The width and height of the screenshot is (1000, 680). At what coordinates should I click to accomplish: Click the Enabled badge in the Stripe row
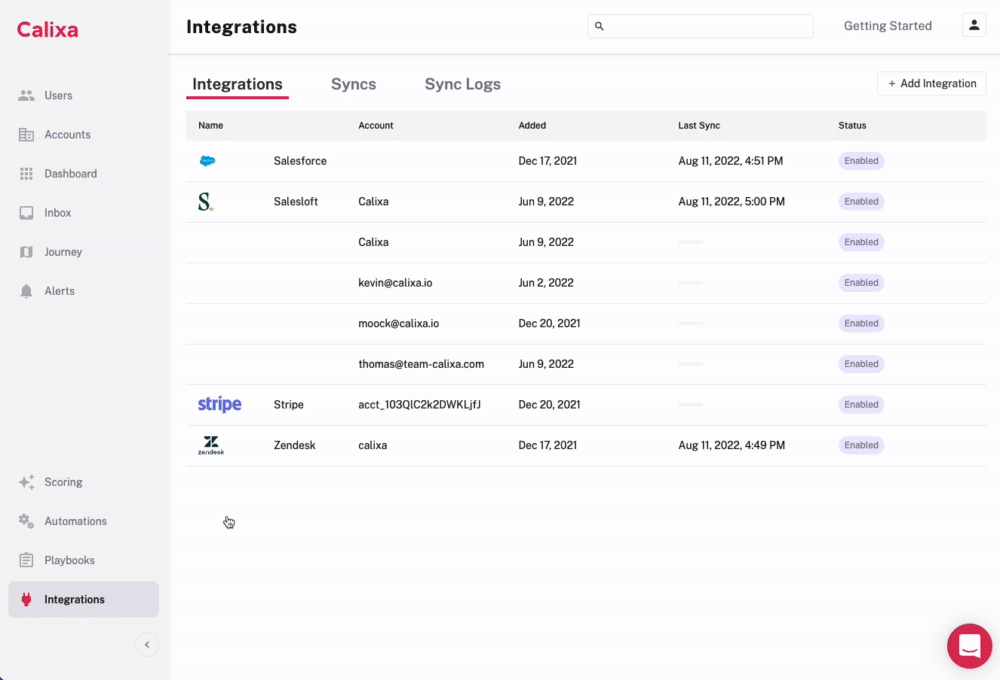[861, 404]
